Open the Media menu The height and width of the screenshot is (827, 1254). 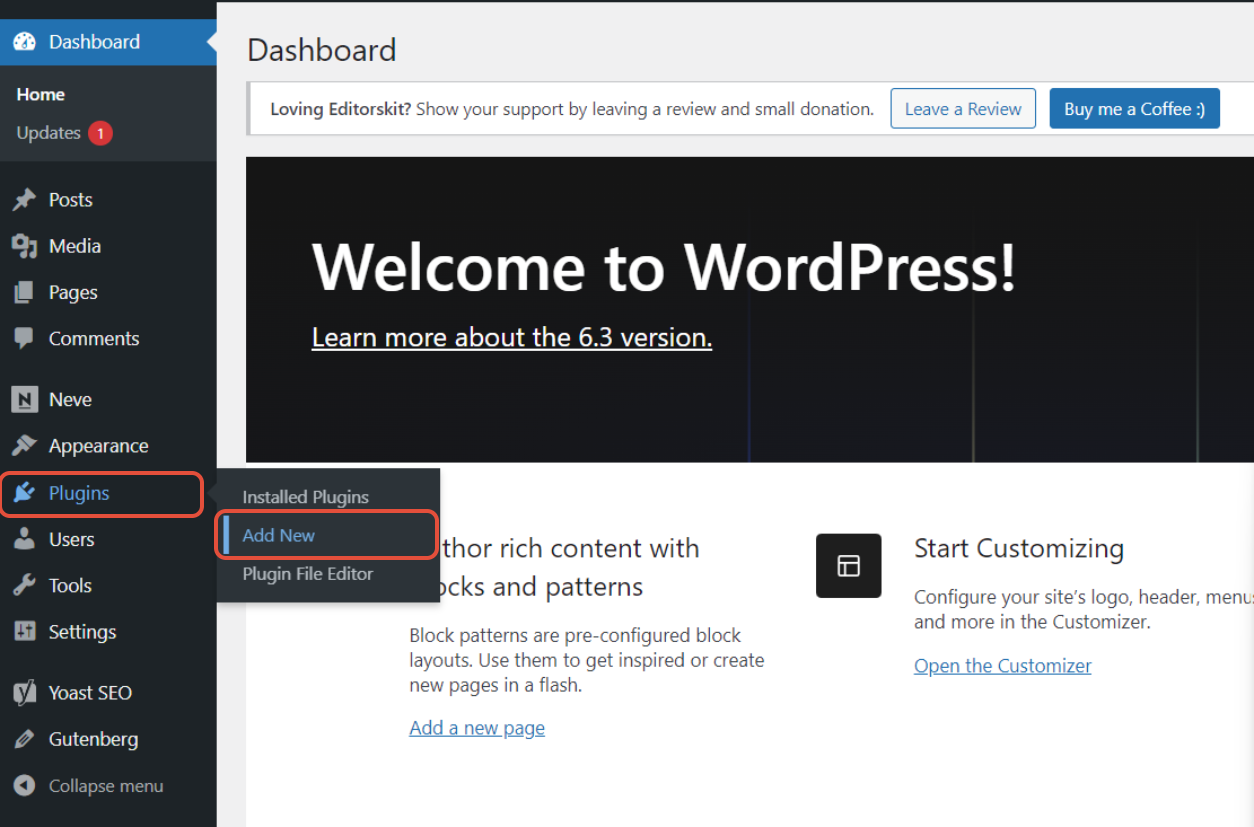pos(108,246)
